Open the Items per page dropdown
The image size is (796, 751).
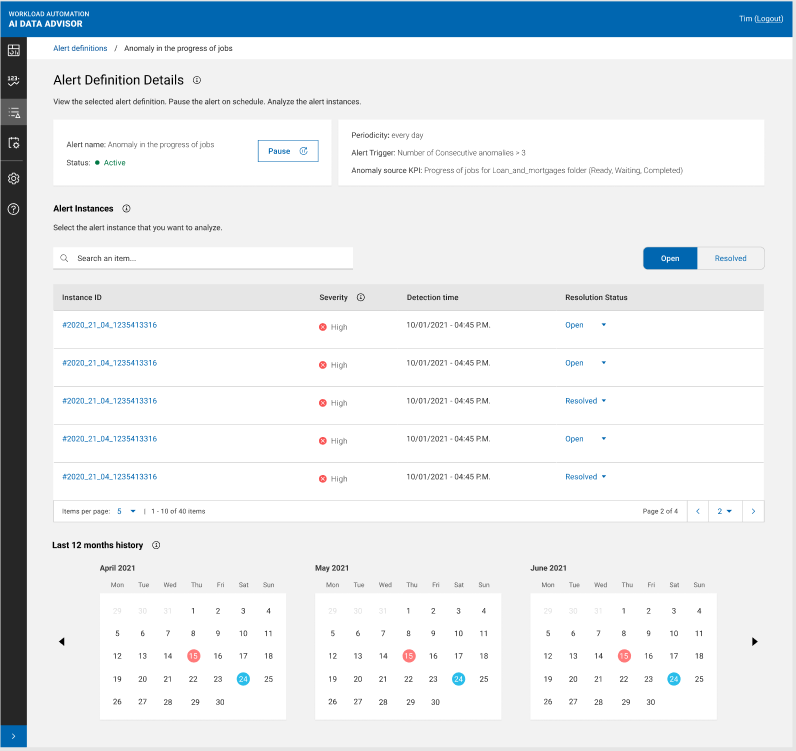(126, 511)
